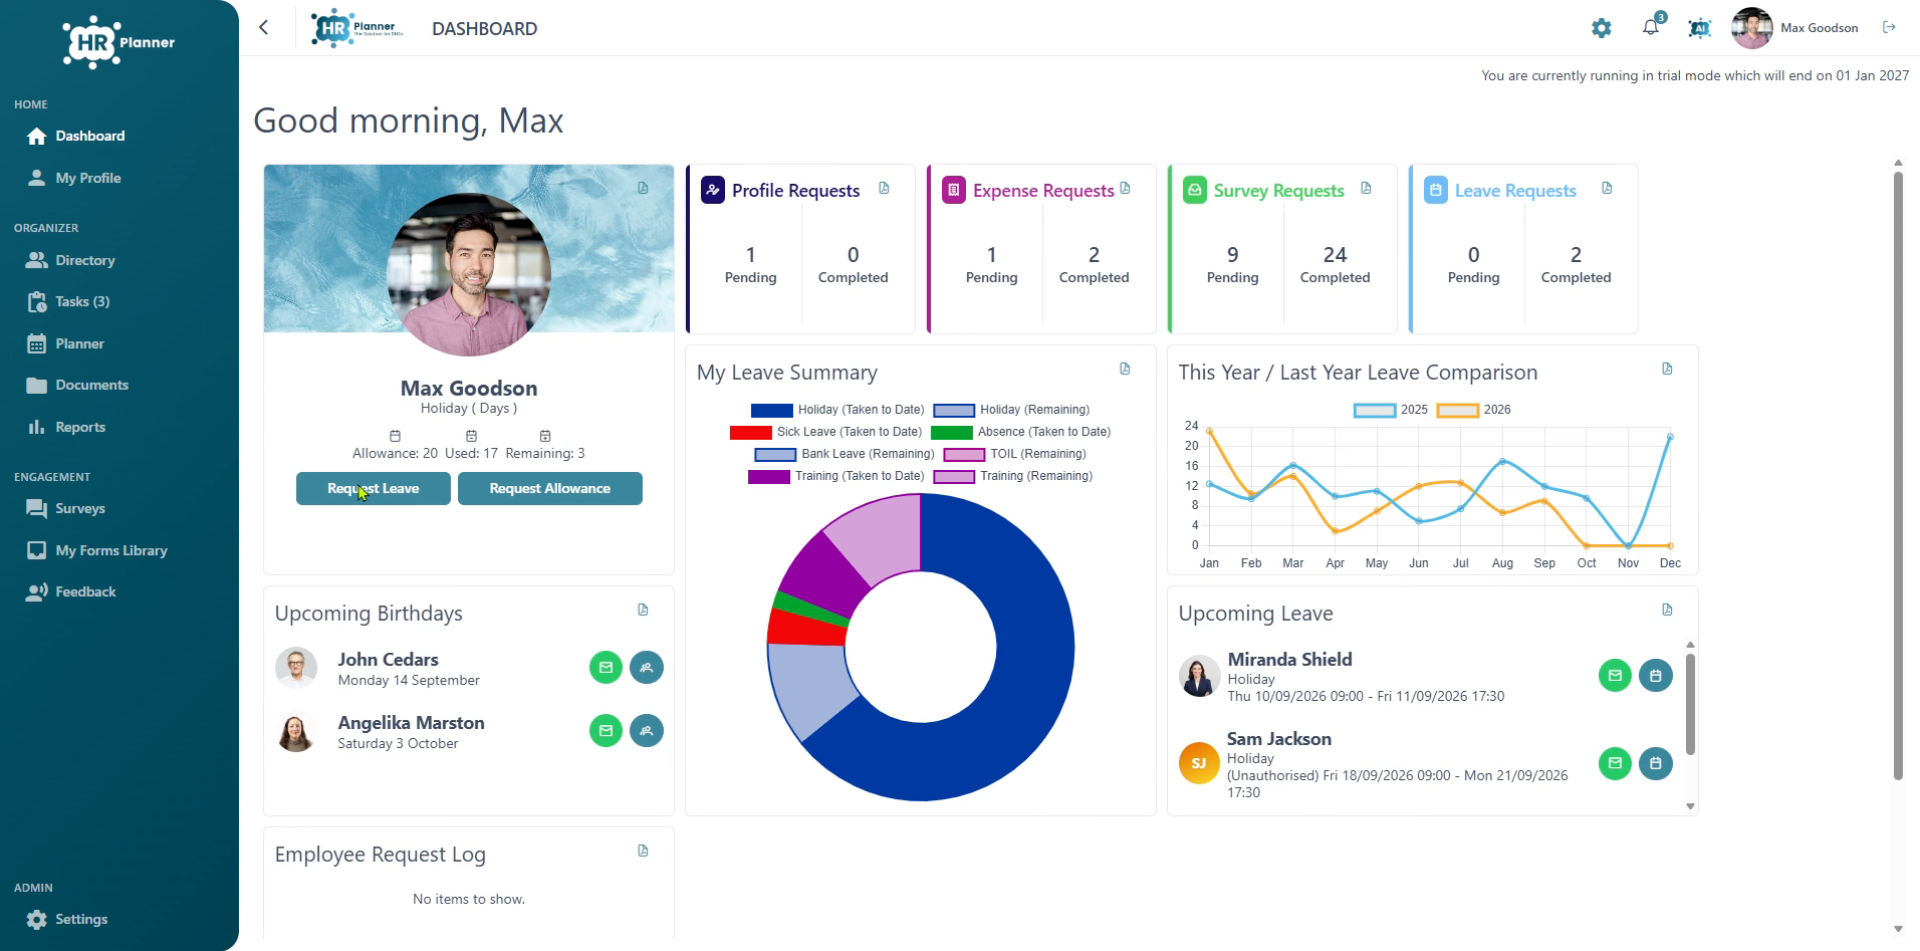The width and height of the screenshot is (1920, 951).
Task: Launch the AI assistant icon
Action: pyautogui.click(x=1699, y=28)
